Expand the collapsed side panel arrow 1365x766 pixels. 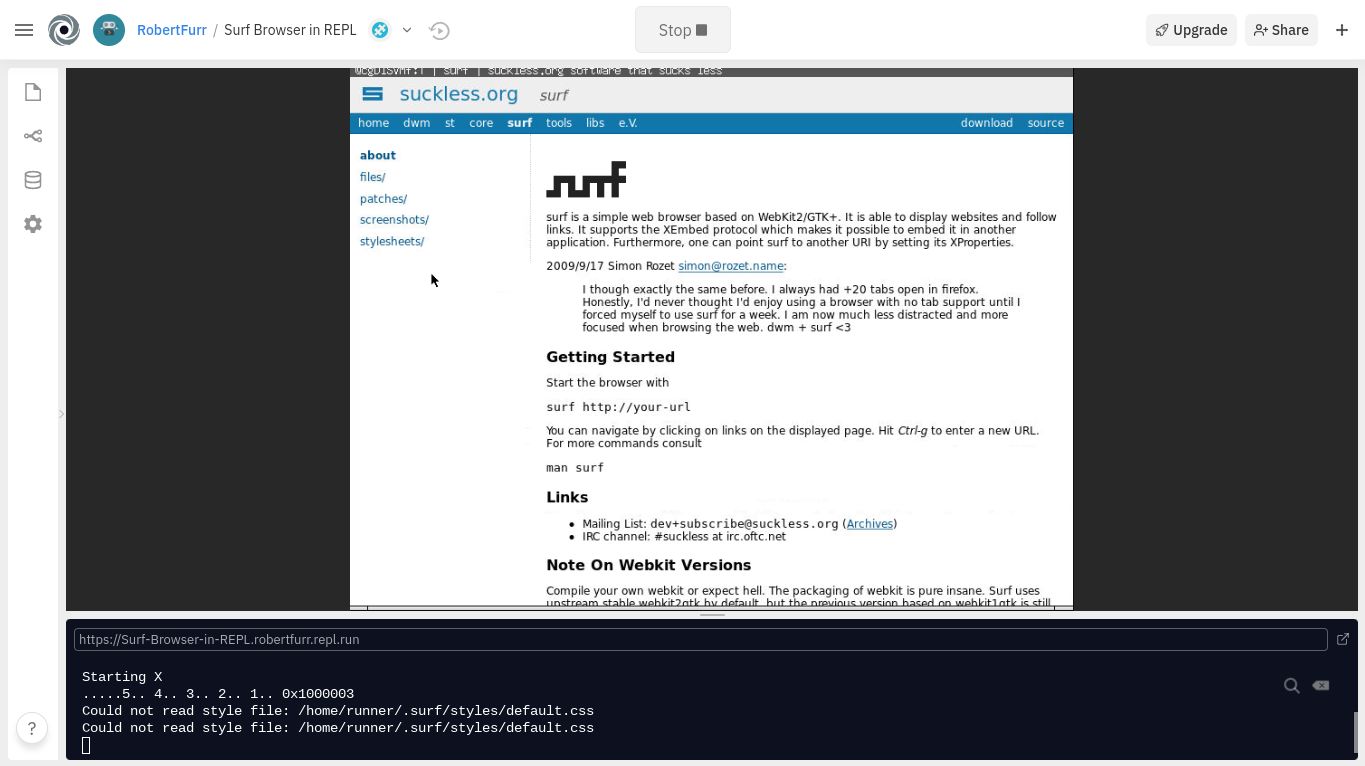(61, 413)
